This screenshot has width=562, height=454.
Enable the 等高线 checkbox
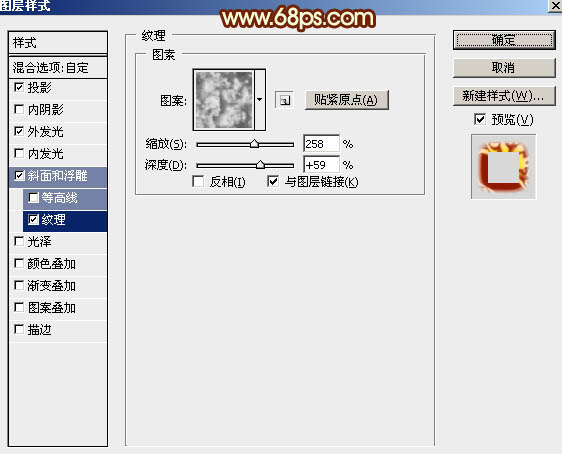33,197
